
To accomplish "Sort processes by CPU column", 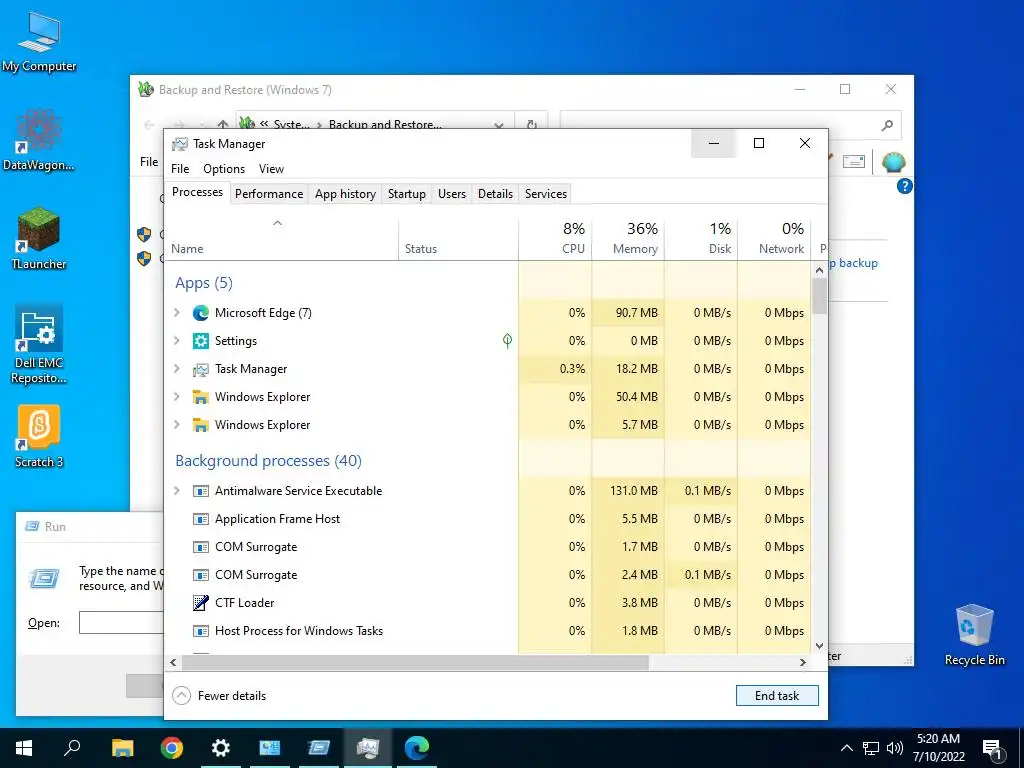I will 556,238.
